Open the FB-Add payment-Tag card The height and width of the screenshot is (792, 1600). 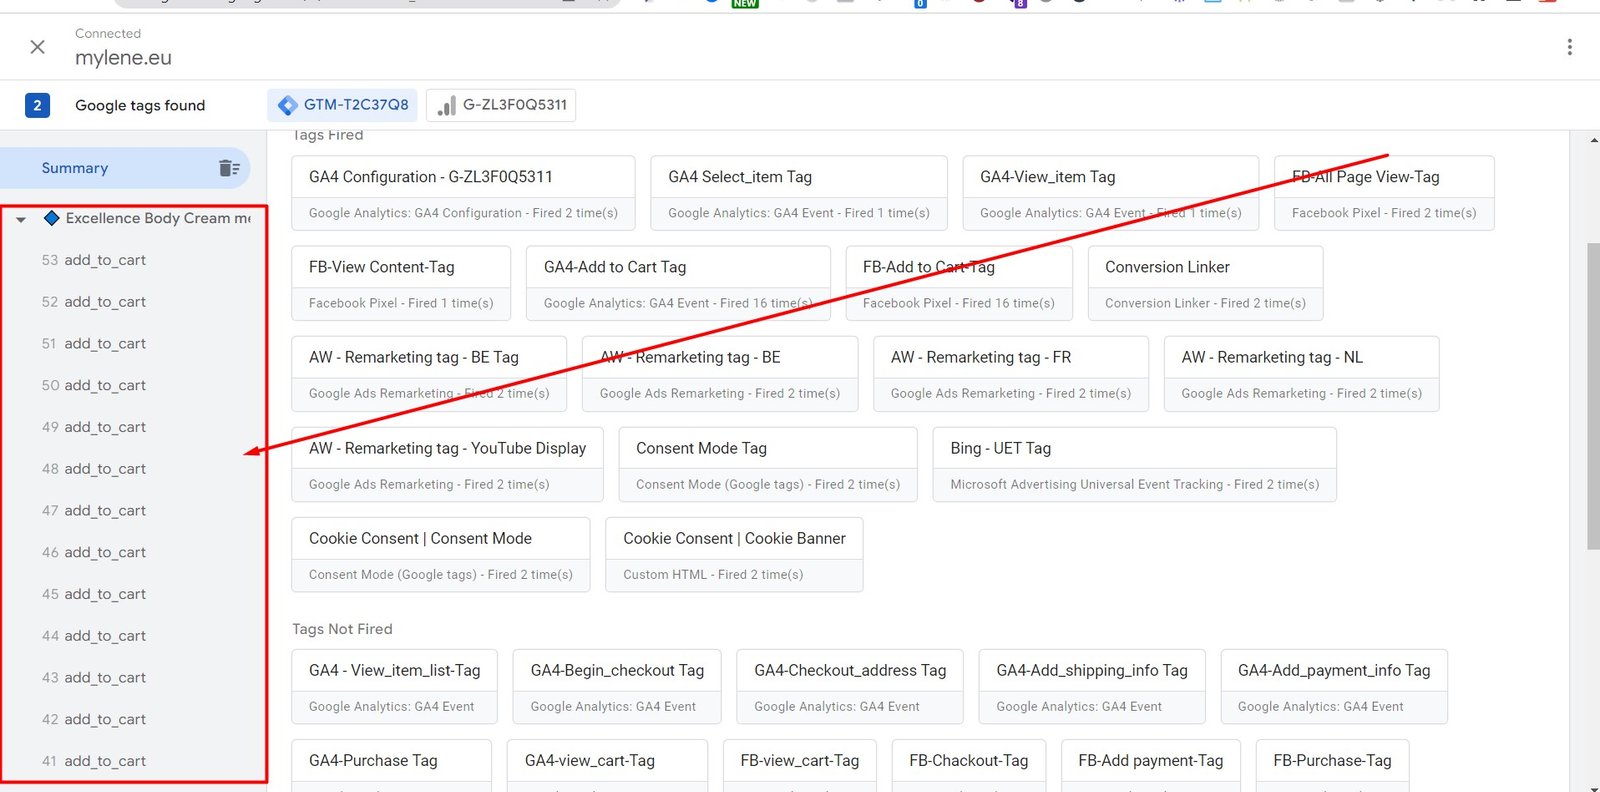(1151, 766)
